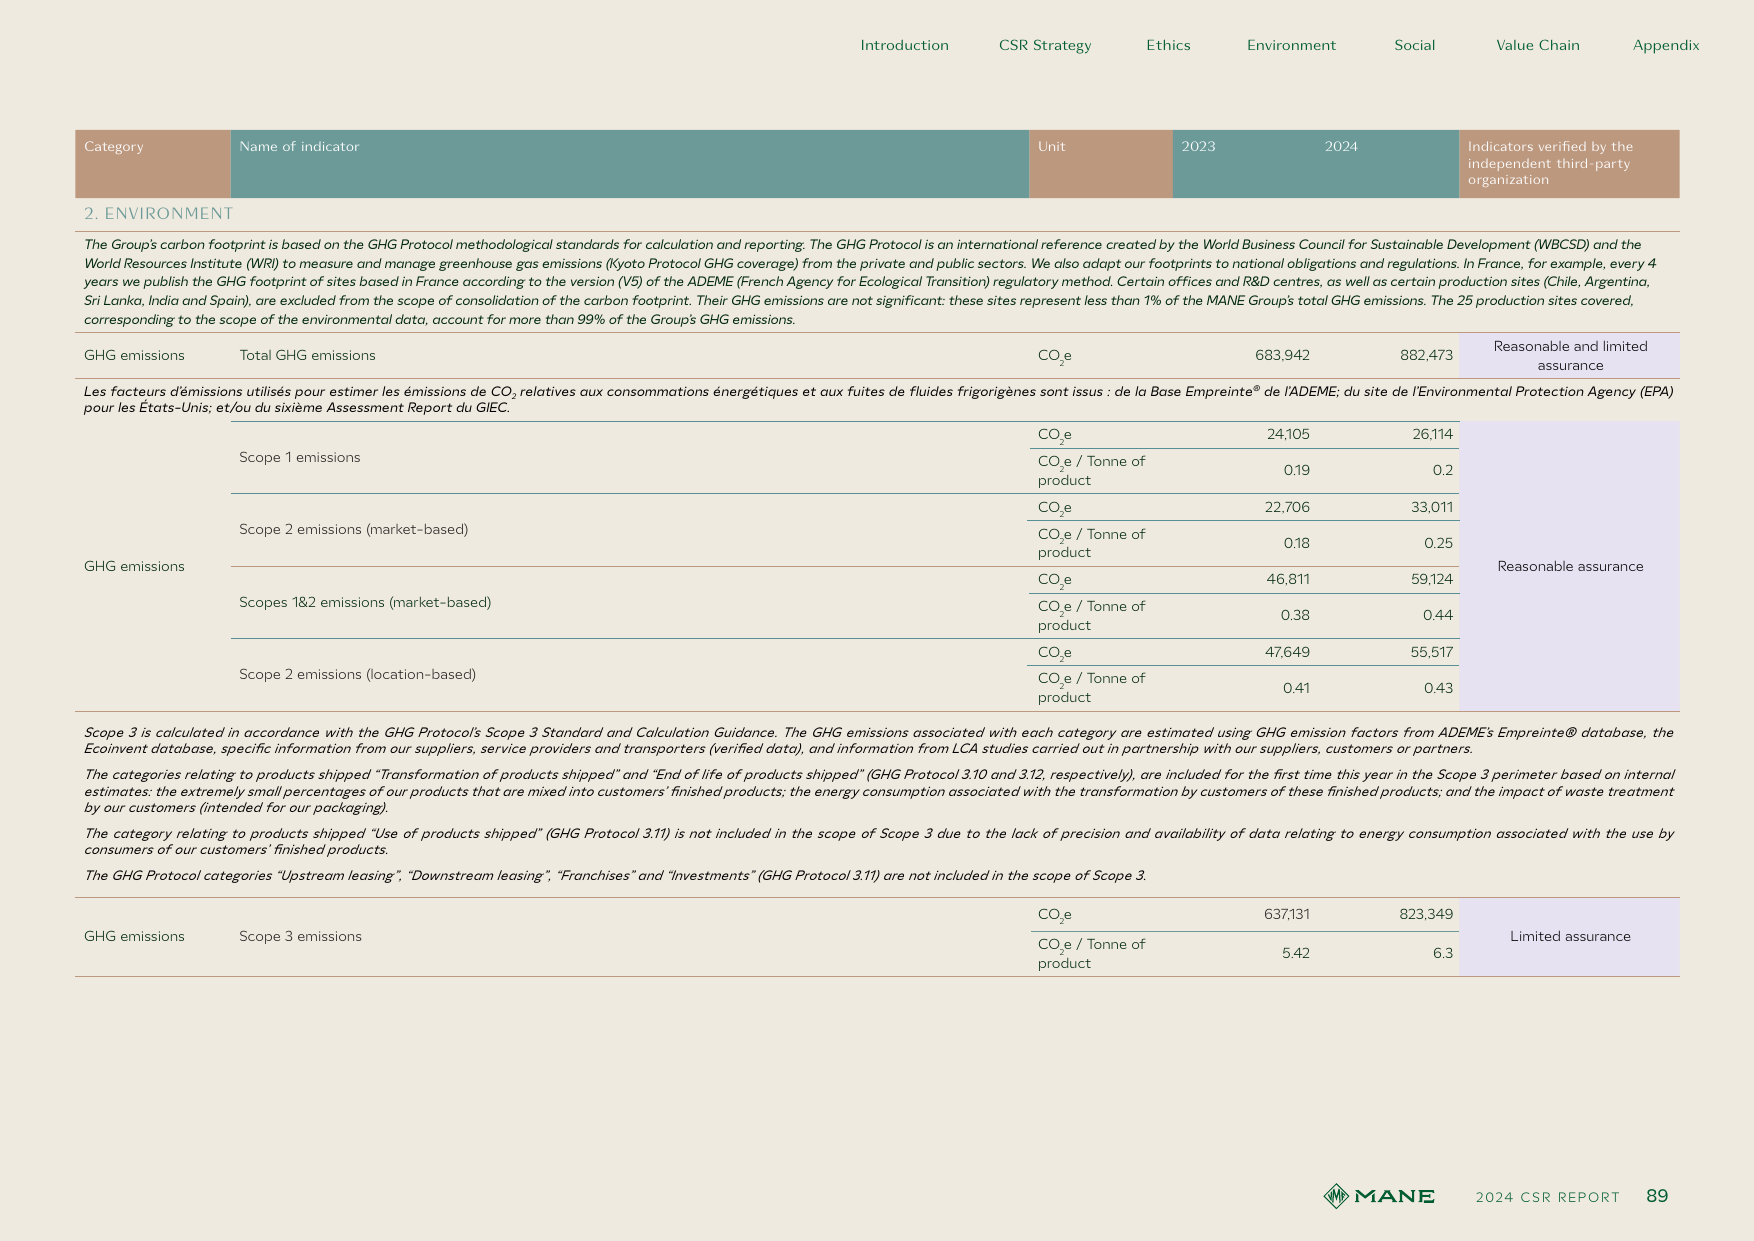This screenshot has width=1754, height=1241.
Task: Click the Scope 1 value 24,105
Action: point(1288,435)
